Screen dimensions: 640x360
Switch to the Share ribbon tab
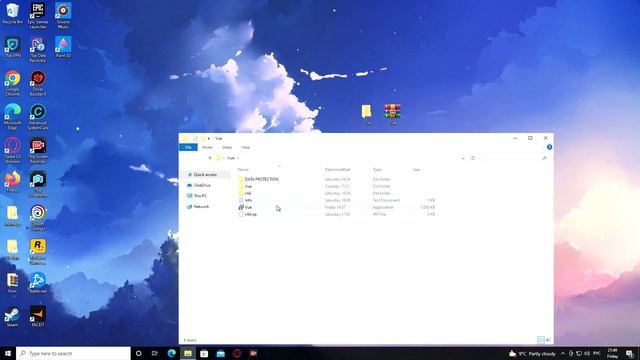click(x=227, y=147)
